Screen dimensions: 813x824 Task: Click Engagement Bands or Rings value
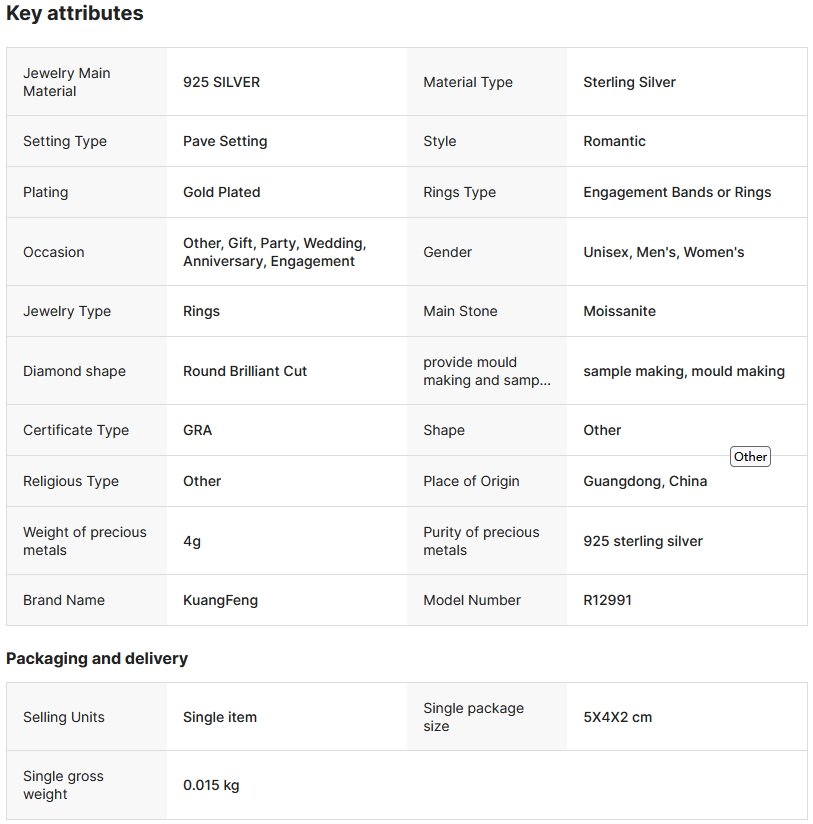(x=677, y=192)
